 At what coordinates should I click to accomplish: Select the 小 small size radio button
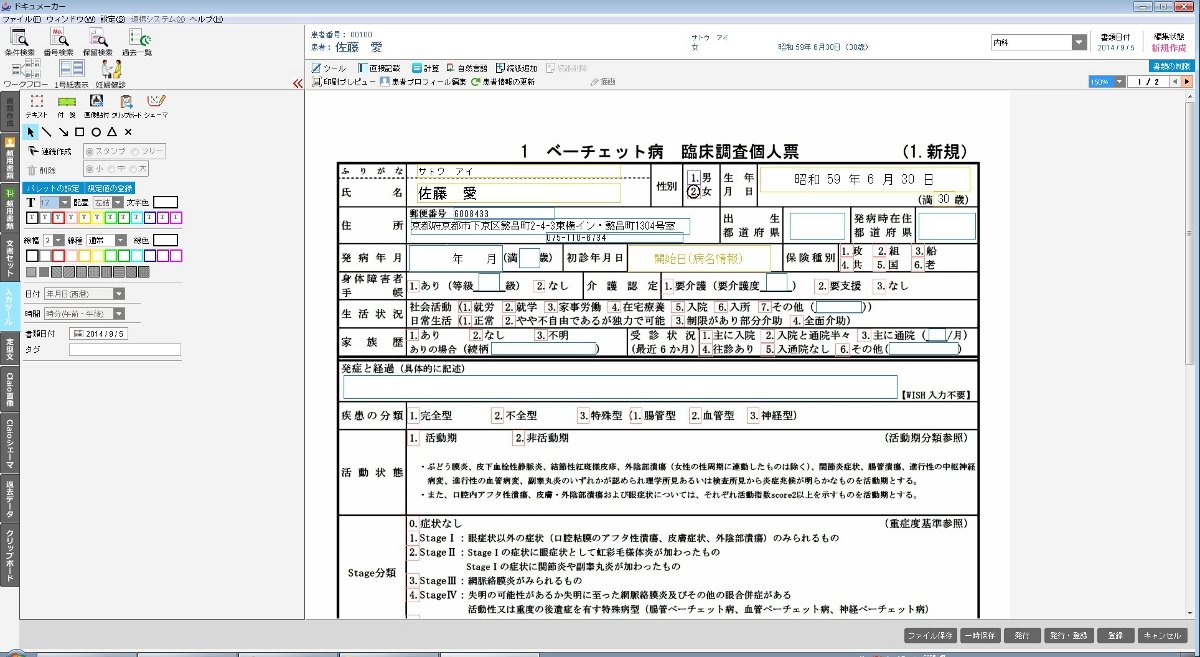click(90, 170)
